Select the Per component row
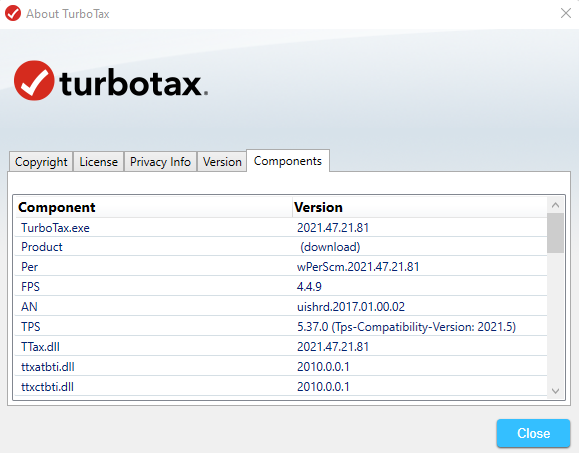This screenshot has width=579, height=453. [281, 267]
